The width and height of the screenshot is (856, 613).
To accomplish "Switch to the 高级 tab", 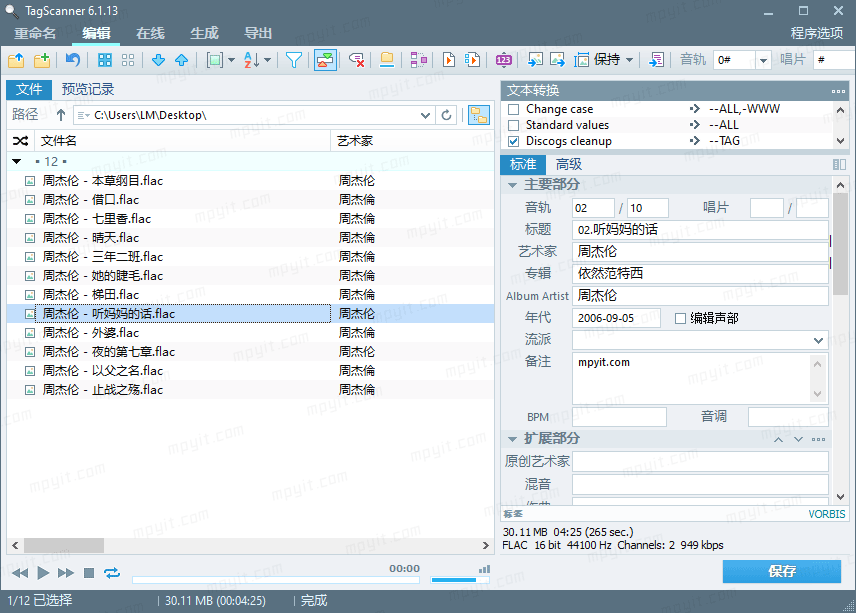I will pos(568,164).
